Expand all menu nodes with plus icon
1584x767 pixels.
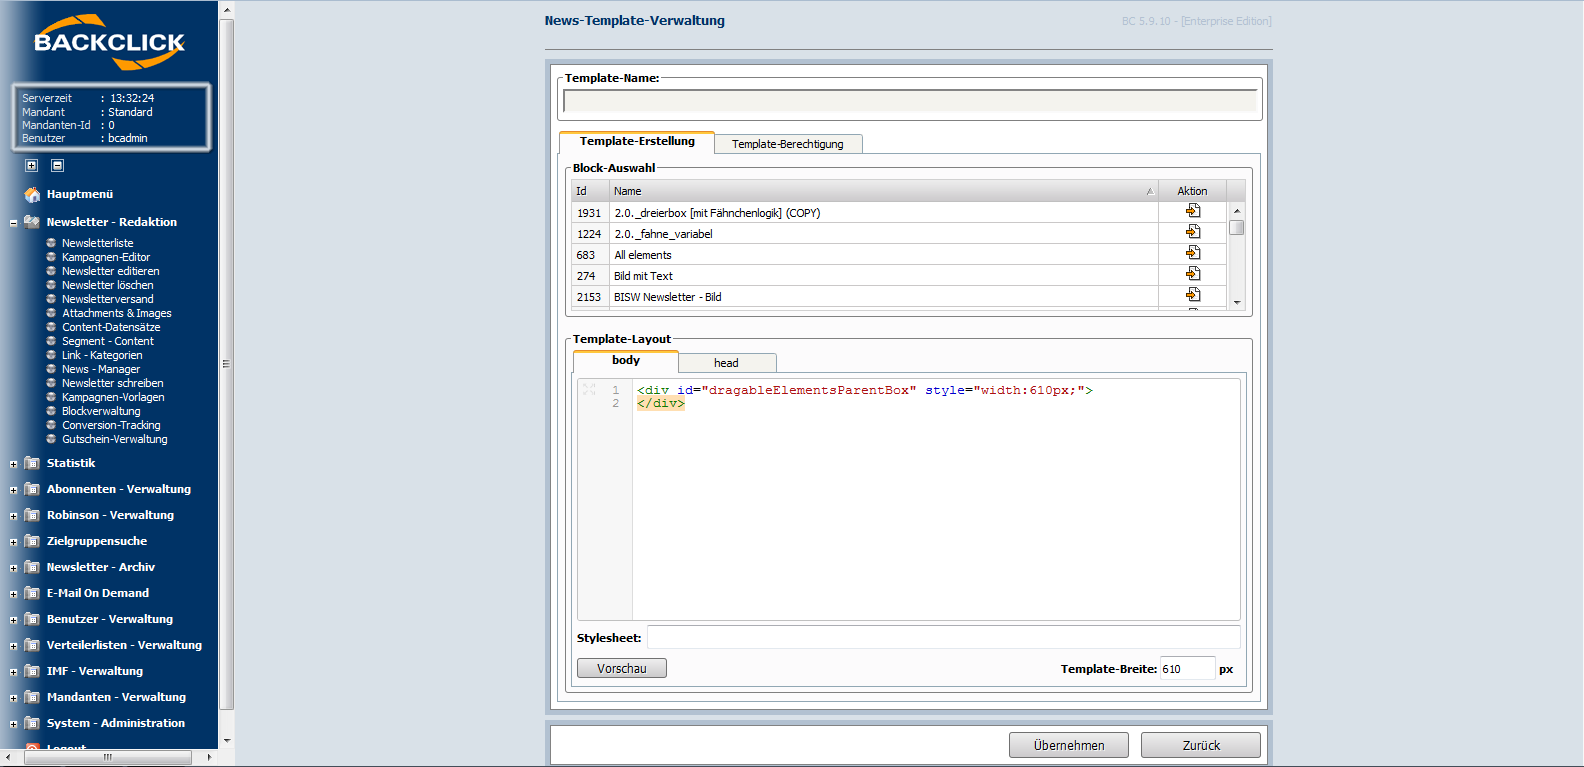click(x=31, y=166)
